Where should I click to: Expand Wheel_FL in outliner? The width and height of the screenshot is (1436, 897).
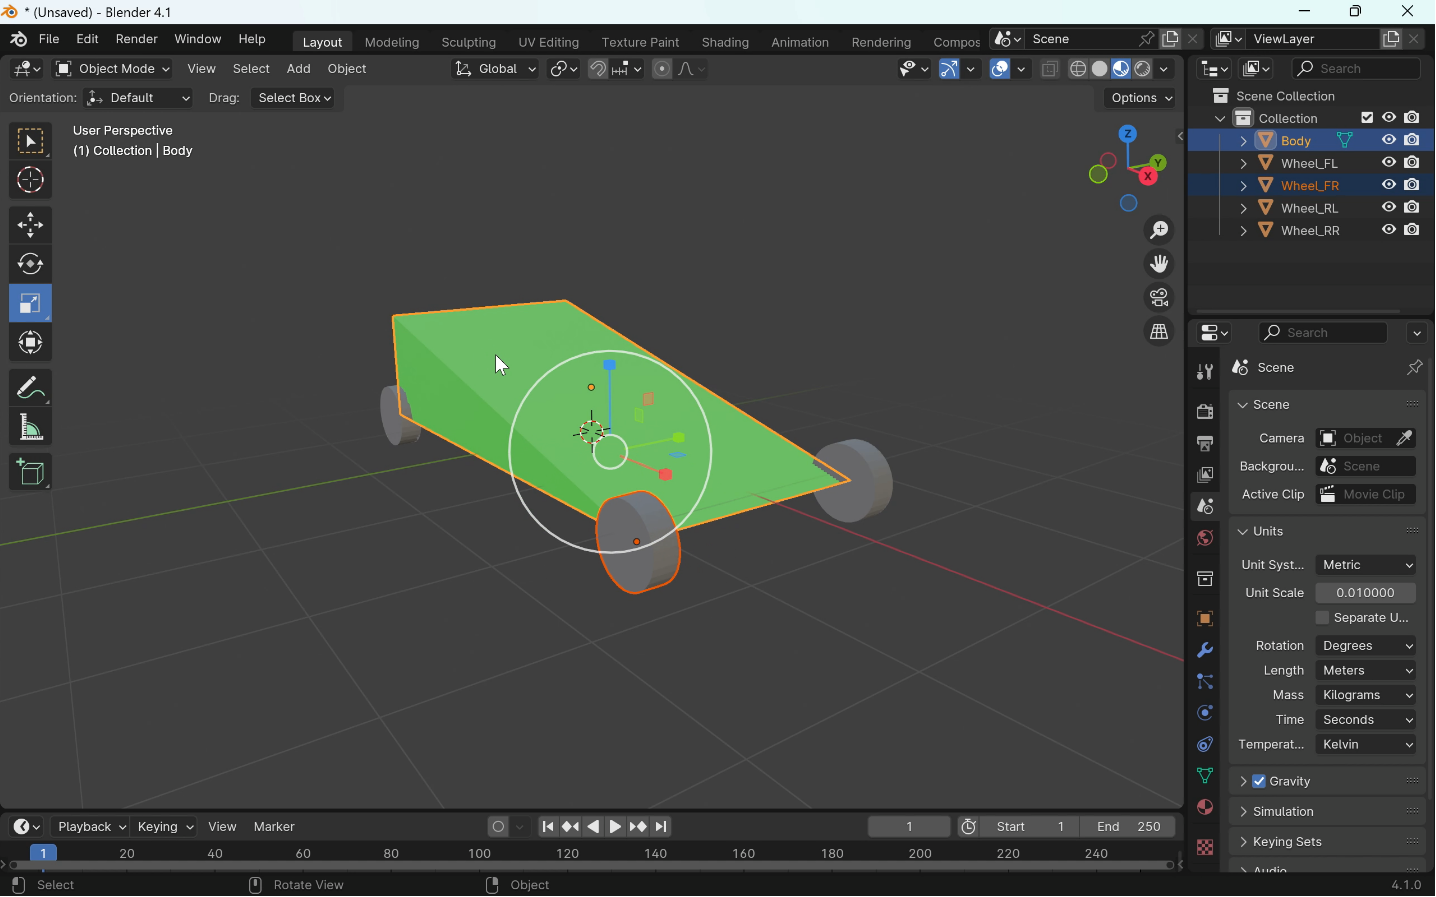[x=1243, y=164]
